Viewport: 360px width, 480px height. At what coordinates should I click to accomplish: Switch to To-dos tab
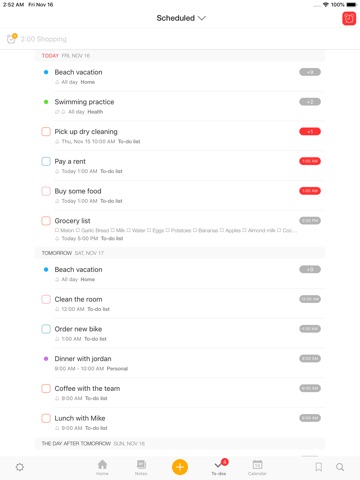(219, 467)
